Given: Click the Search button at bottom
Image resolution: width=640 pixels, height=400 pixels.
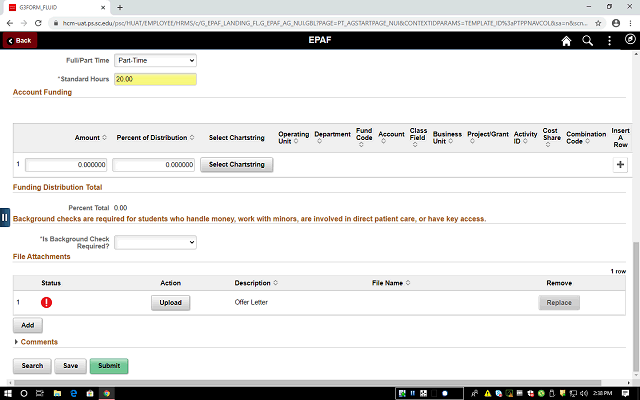Looking at the screenshot, I should click(32, 366).
